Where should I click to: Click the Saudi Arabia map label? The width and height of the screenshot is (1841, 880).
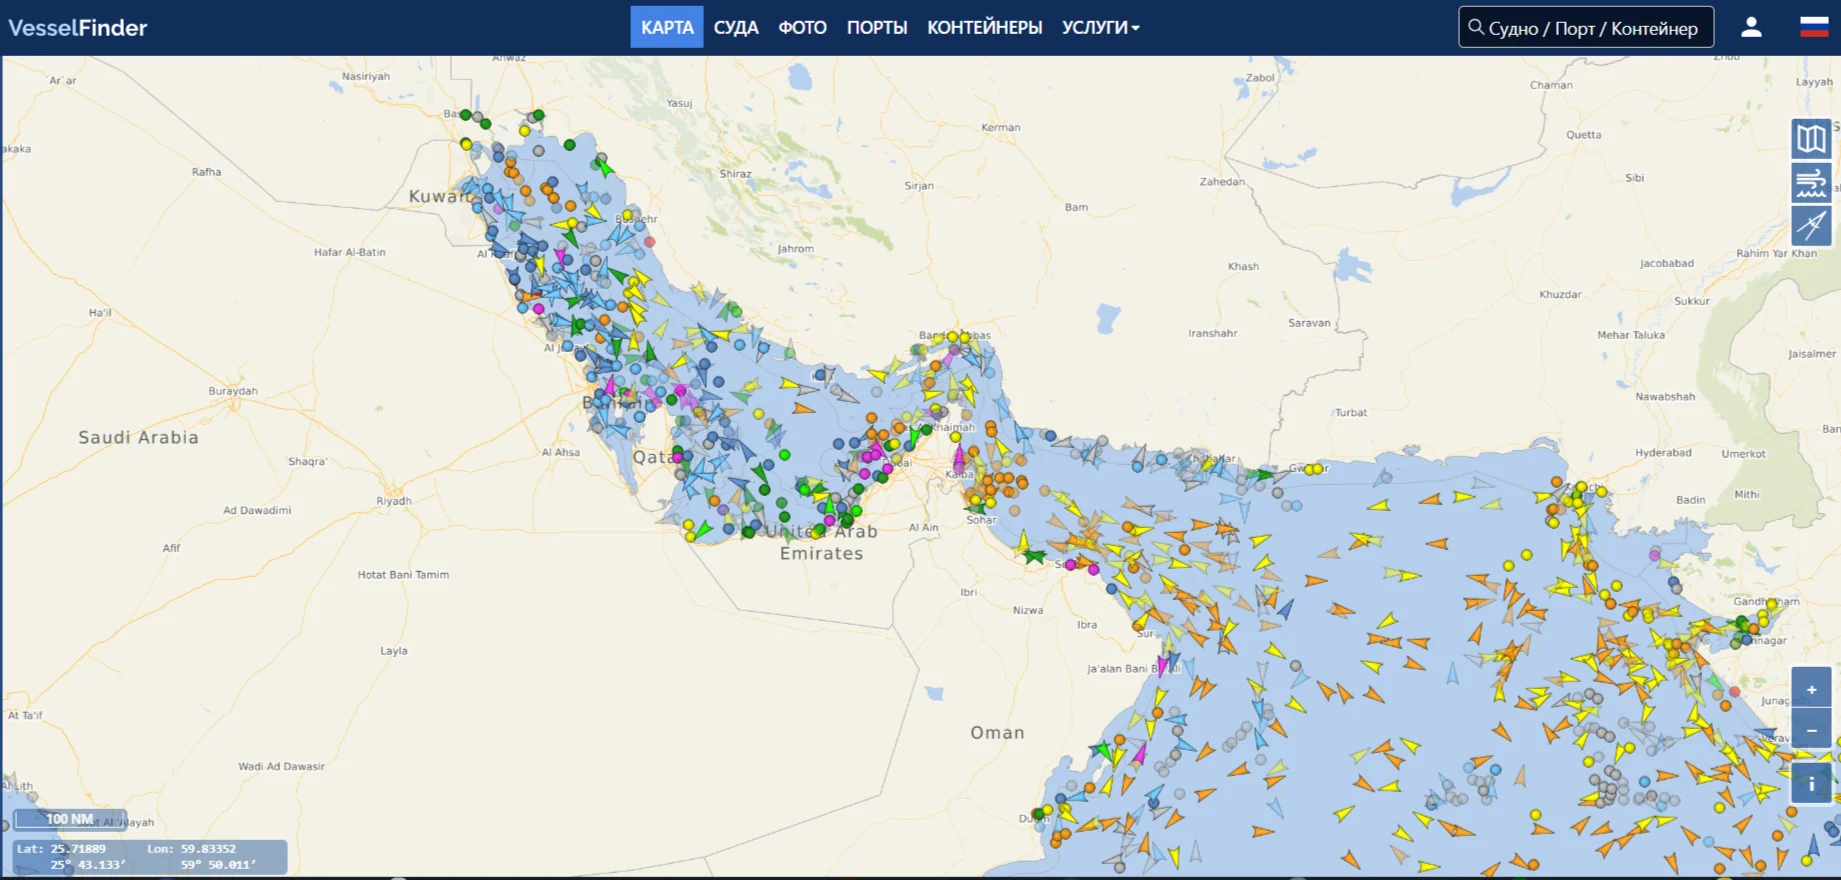(x=139, y=437)
